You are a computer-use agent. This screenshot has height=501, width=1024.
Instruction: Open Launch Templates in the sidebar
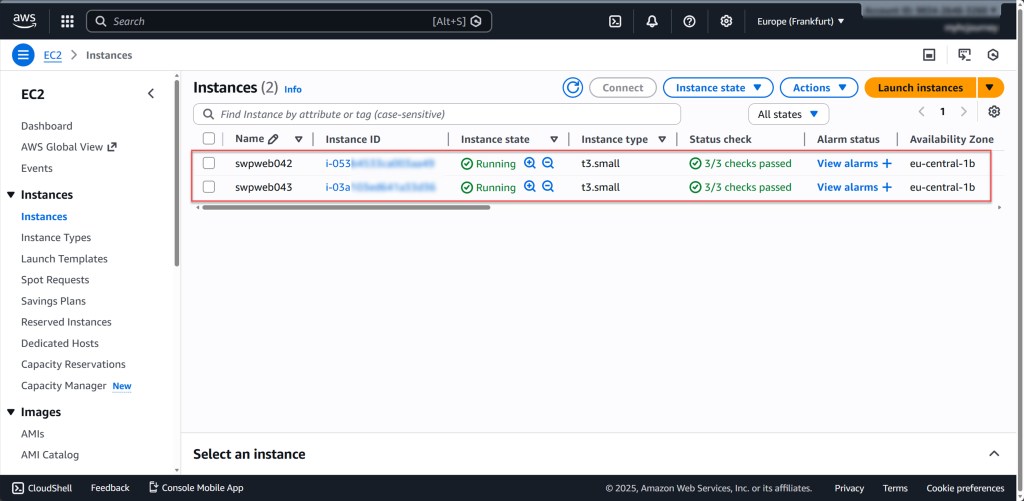(64, 259)
